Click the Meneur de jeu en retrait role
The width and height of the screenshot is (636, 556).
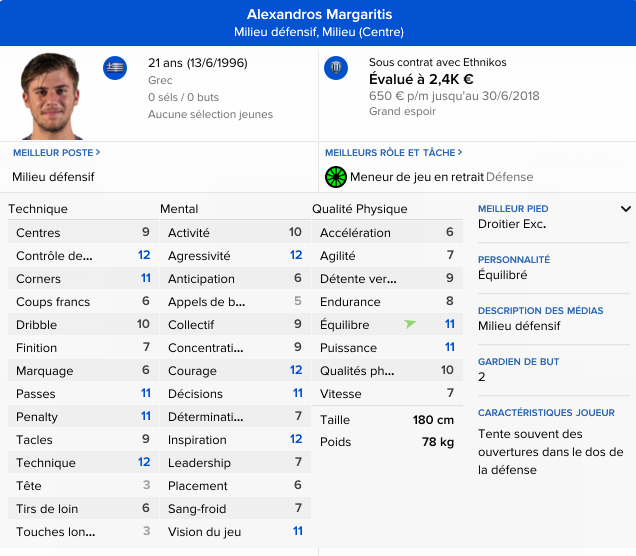pos(416,177)
